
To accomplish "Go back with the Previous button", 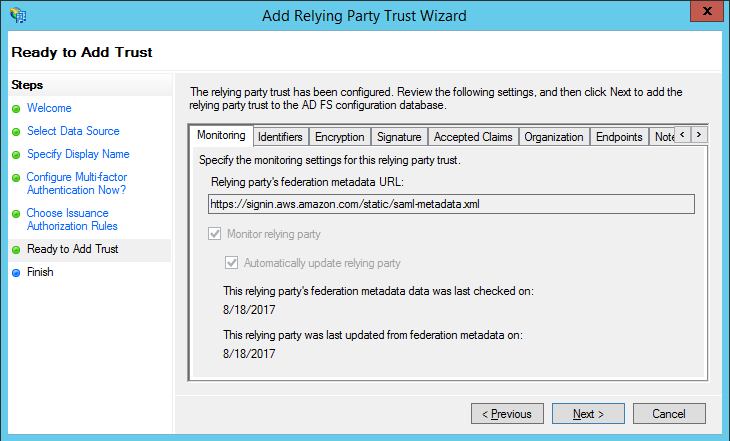I will [507, 414].
